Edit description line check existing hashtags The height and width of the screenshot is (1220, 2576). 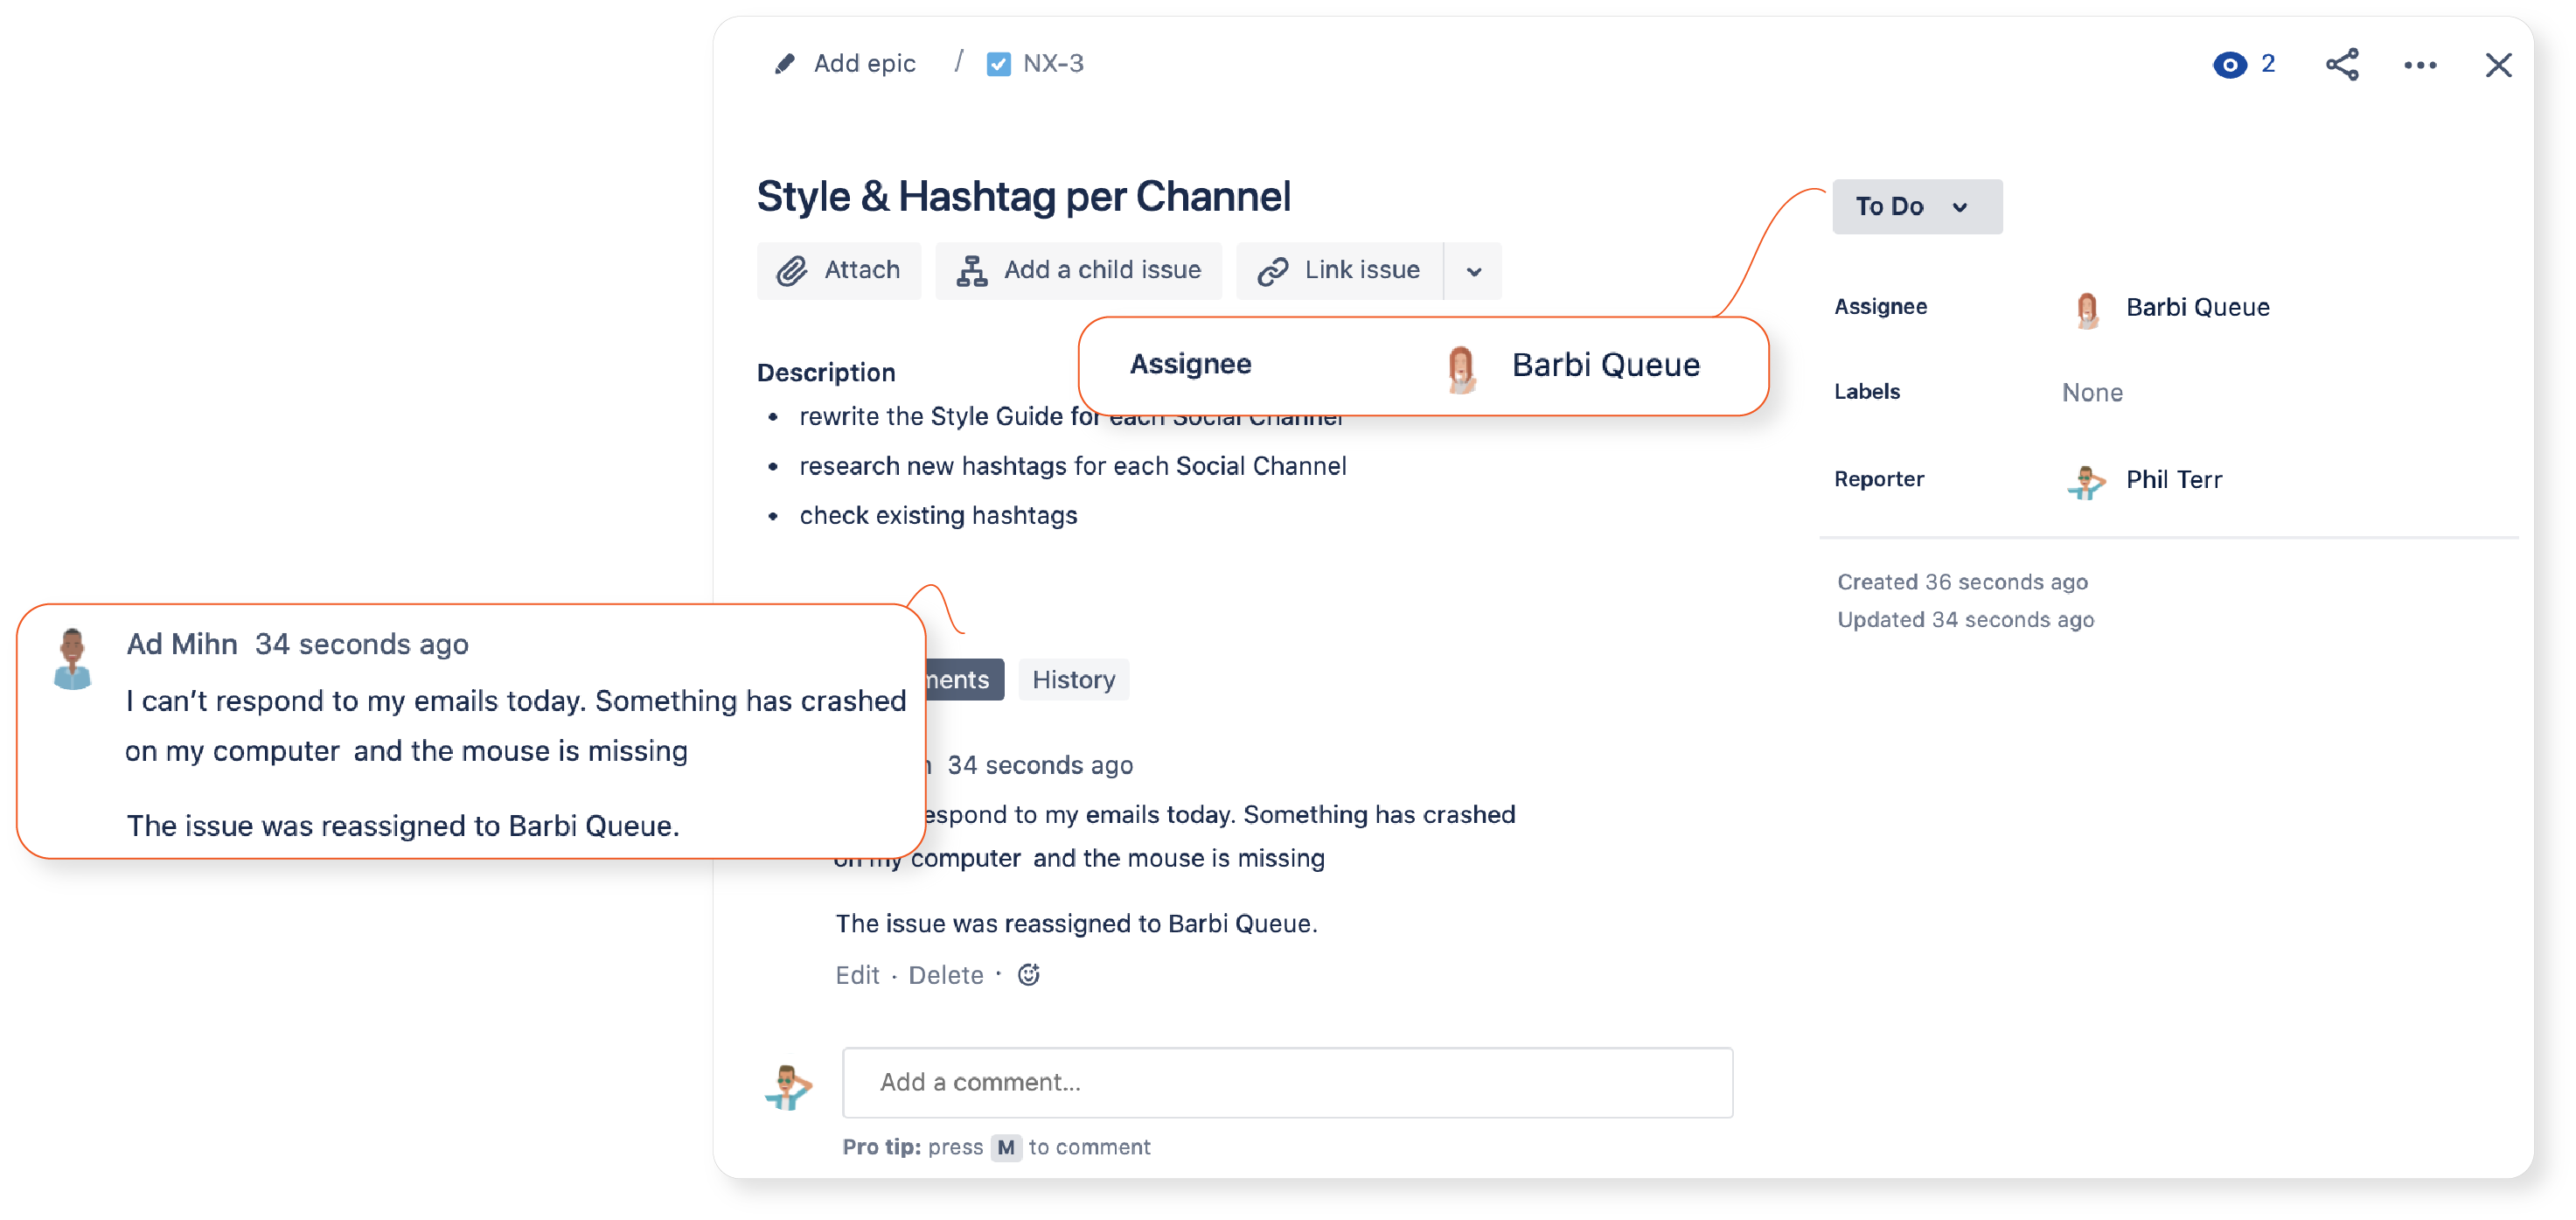(x=938, y=515)
